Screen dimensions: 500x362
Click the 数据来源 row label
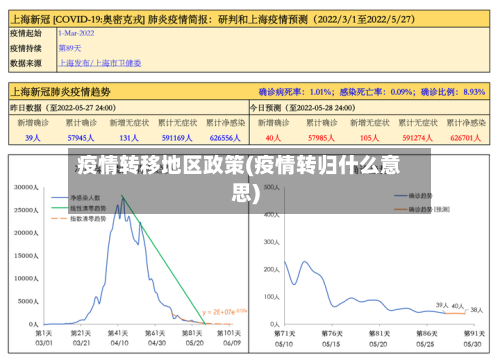(26, 63)
